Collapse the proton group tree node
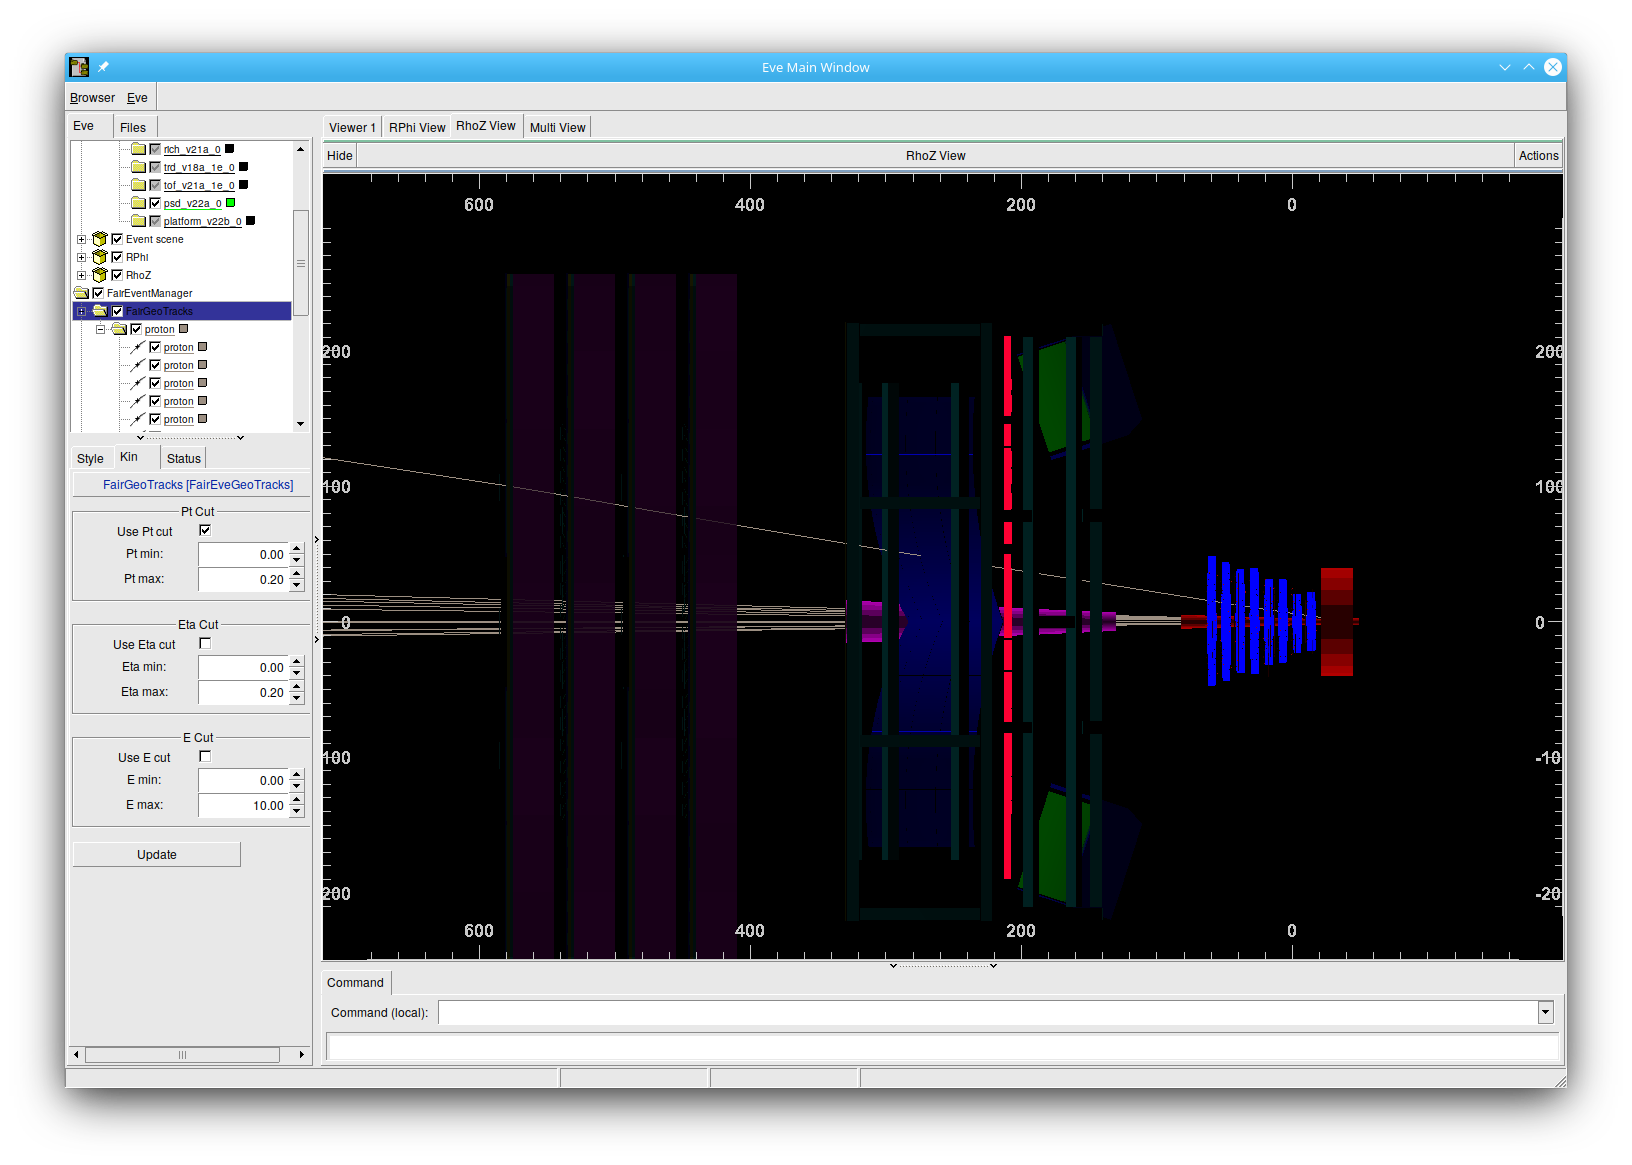Image resolution: width=1632 pixels, height=1165 pixels. coord(100,329)
